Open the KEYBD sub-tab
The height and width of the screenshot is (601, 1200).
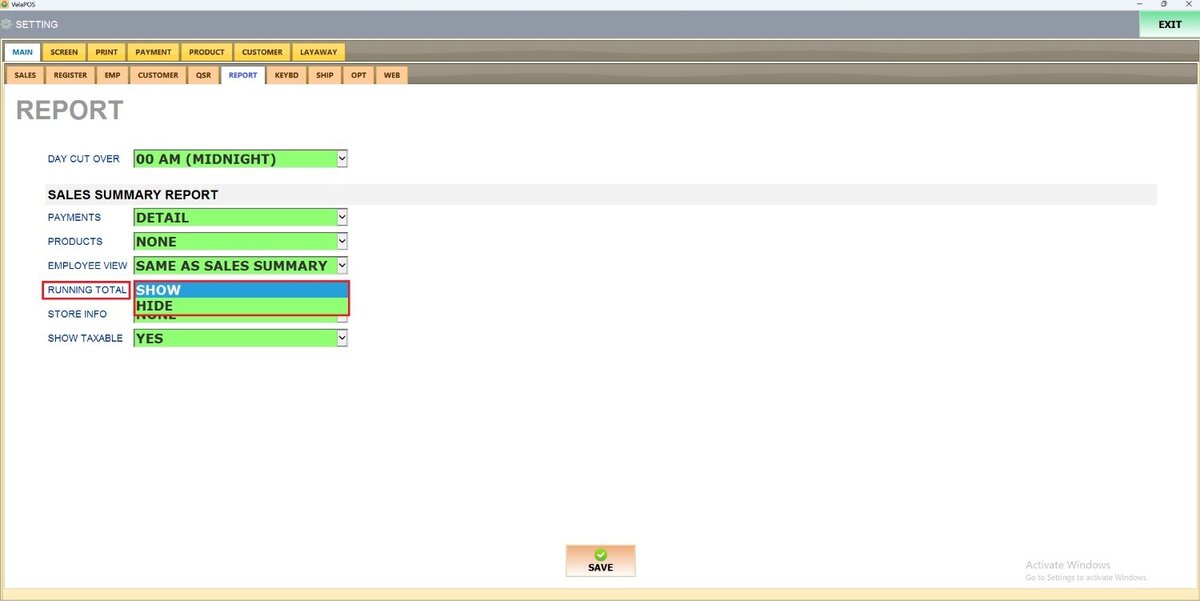287,75
